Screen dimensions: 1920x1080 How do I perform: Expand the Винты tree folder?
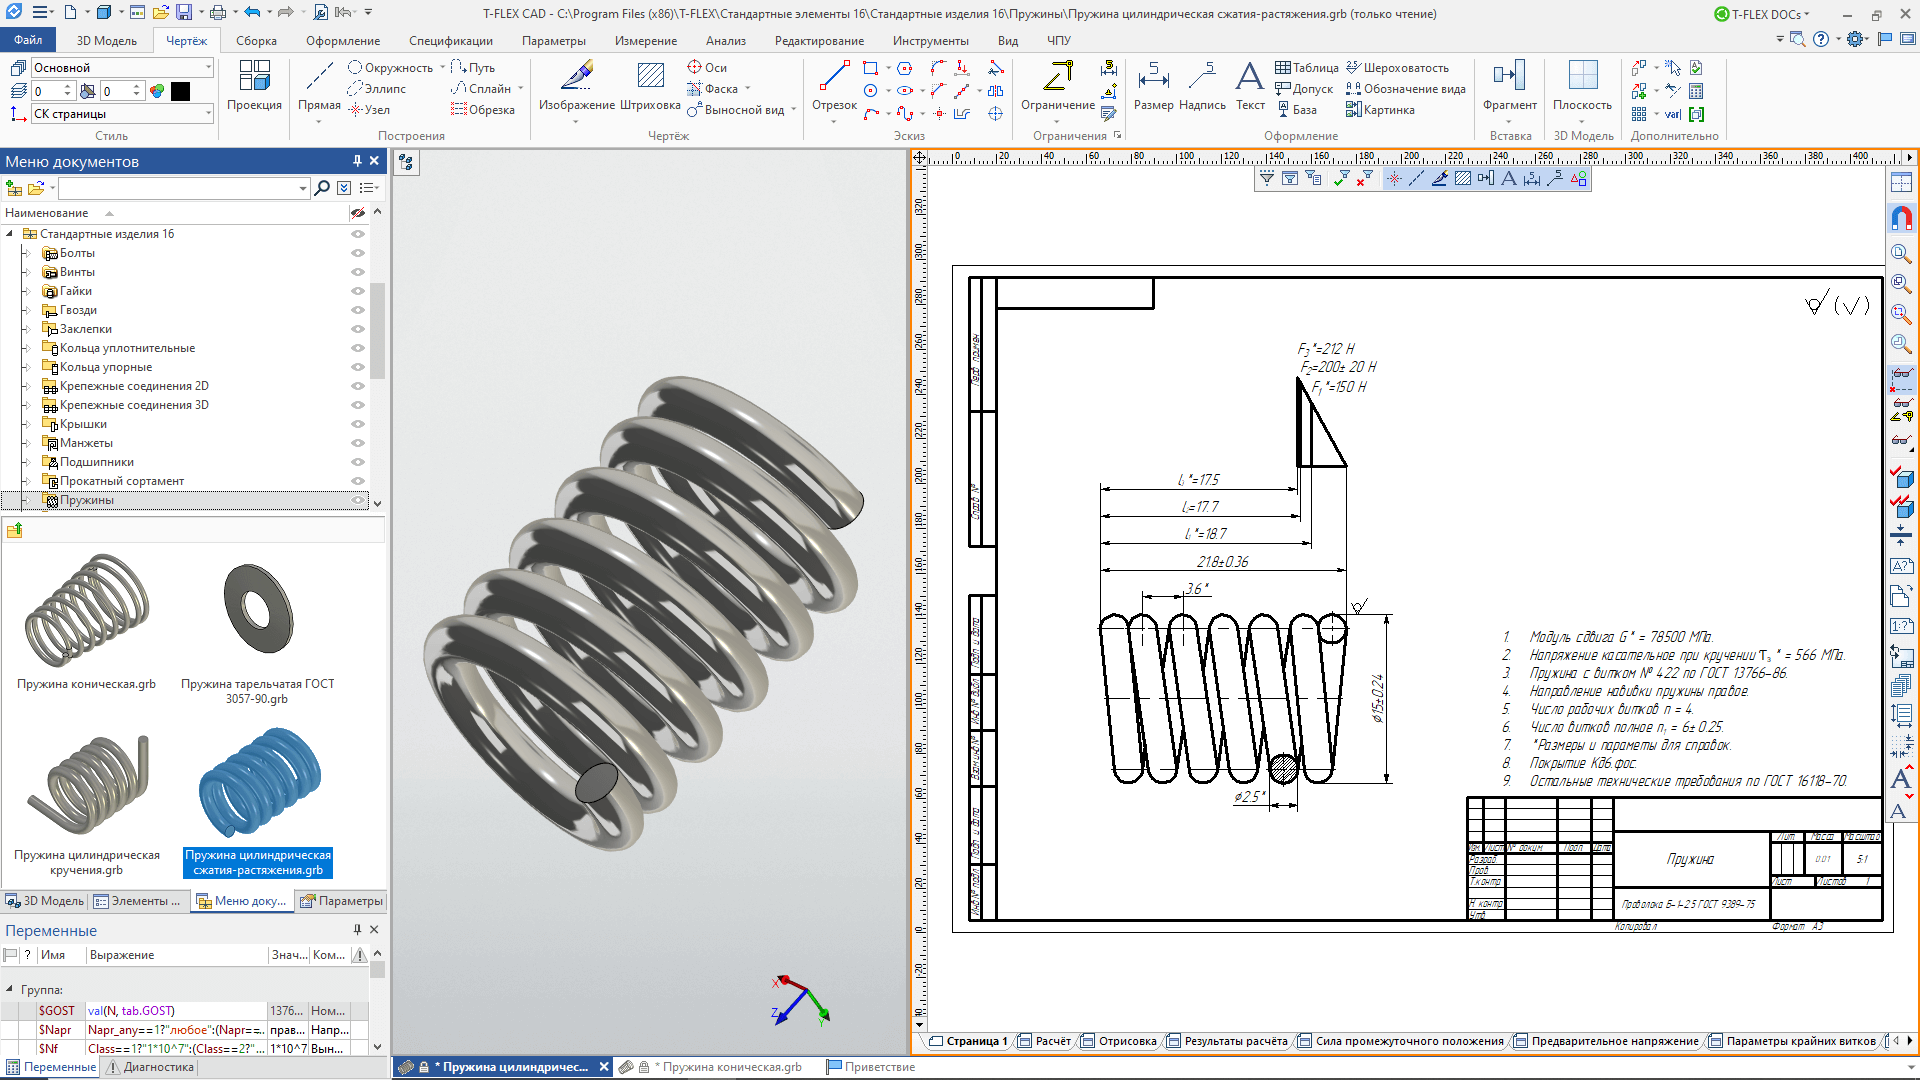click(x=27, y=272)
